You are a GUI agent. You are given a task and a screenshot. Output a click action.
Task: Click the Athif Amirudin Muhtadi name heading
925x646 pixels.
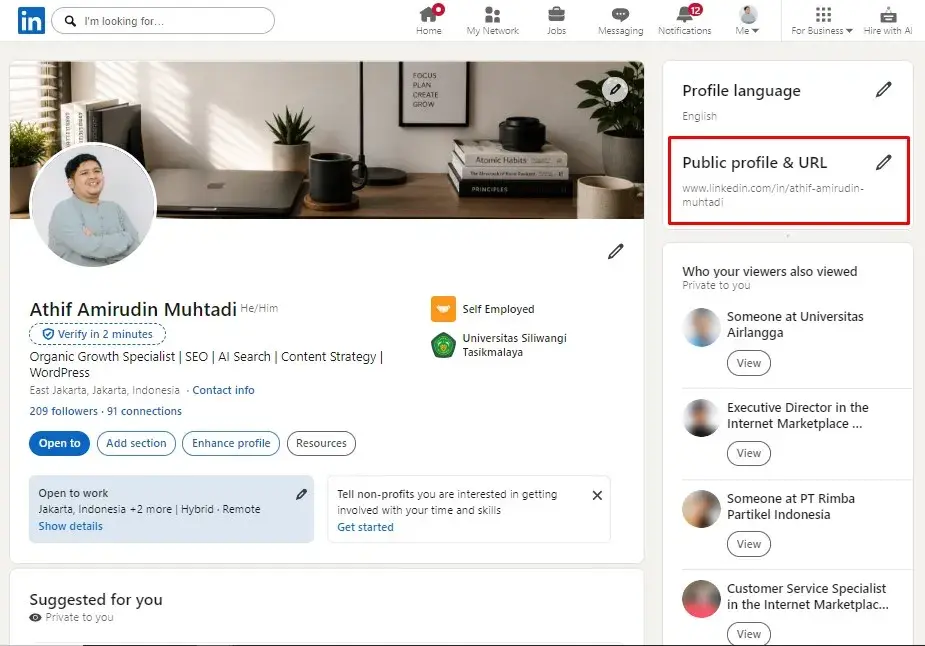pos(133,309)
